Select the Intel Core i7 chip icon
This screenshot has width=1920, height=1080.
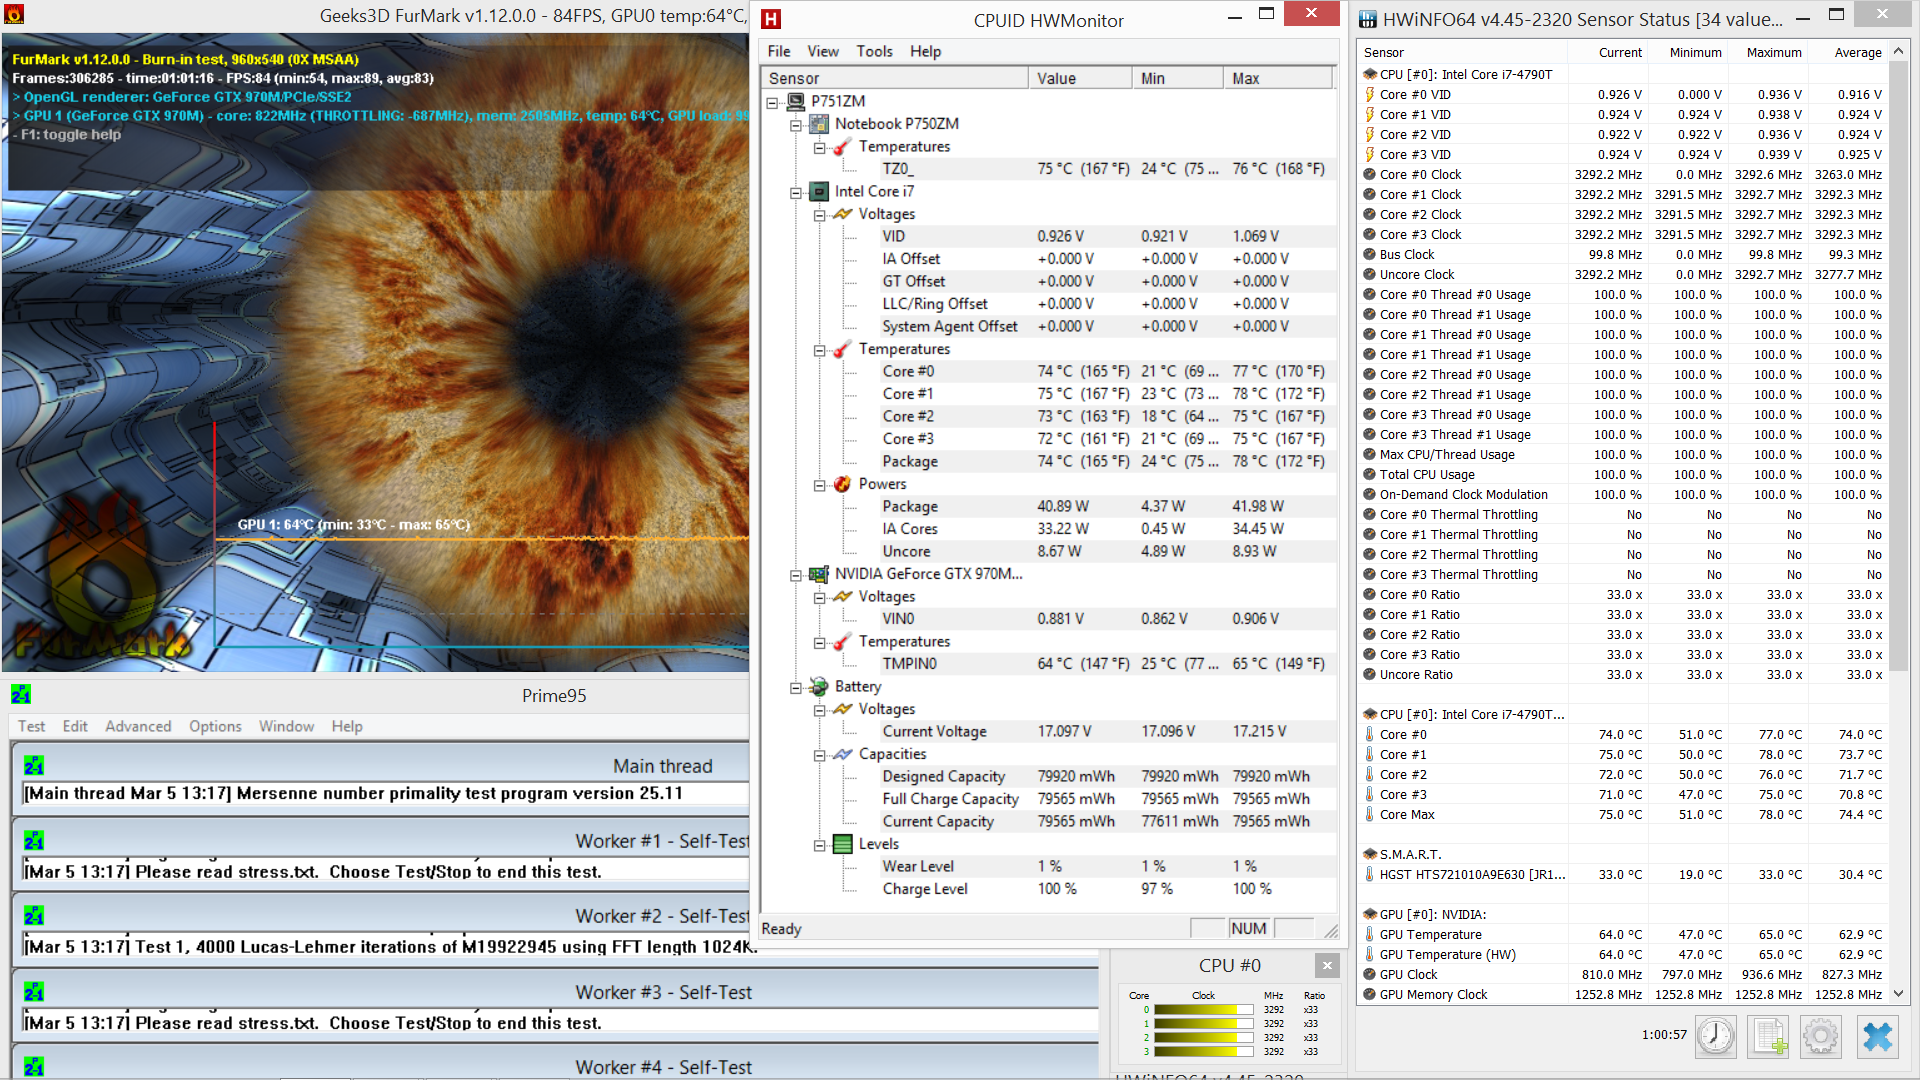819,191
